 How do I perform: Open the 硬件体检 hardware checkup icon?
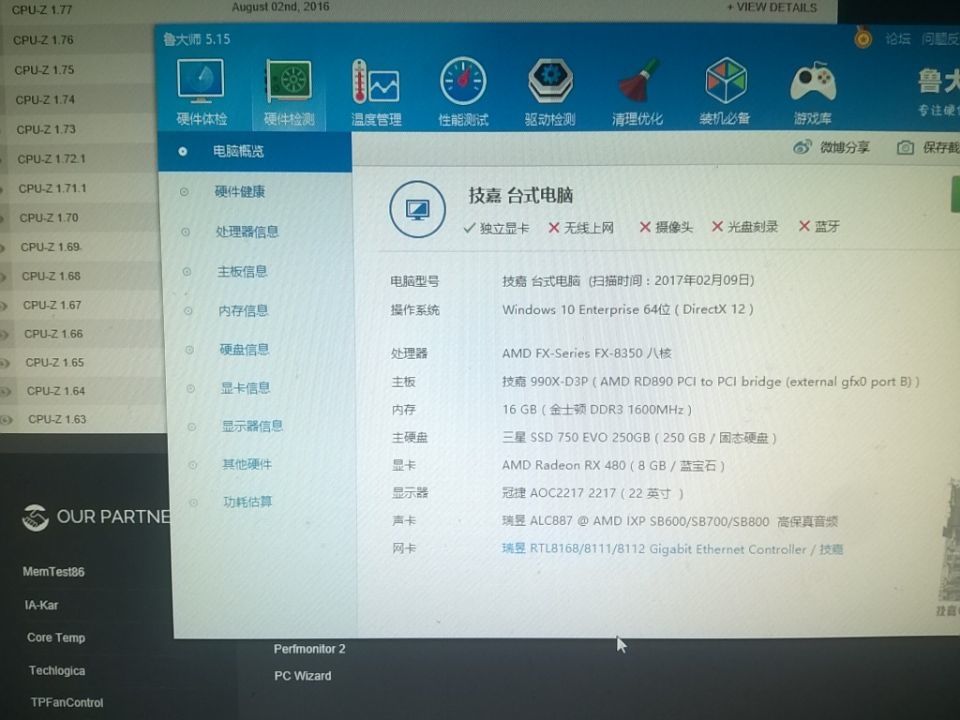click(x=201, y=82)
